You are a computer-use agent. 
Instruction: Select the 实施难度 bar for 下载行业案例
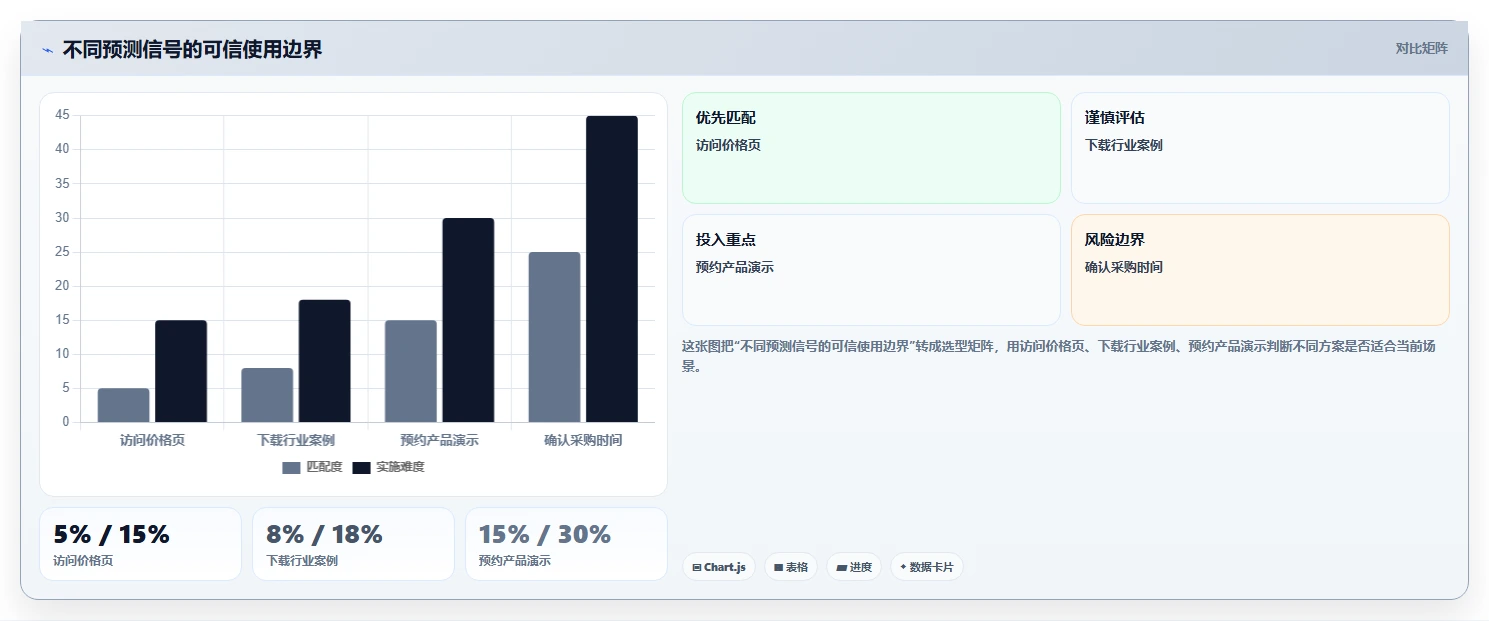(325, 361)
